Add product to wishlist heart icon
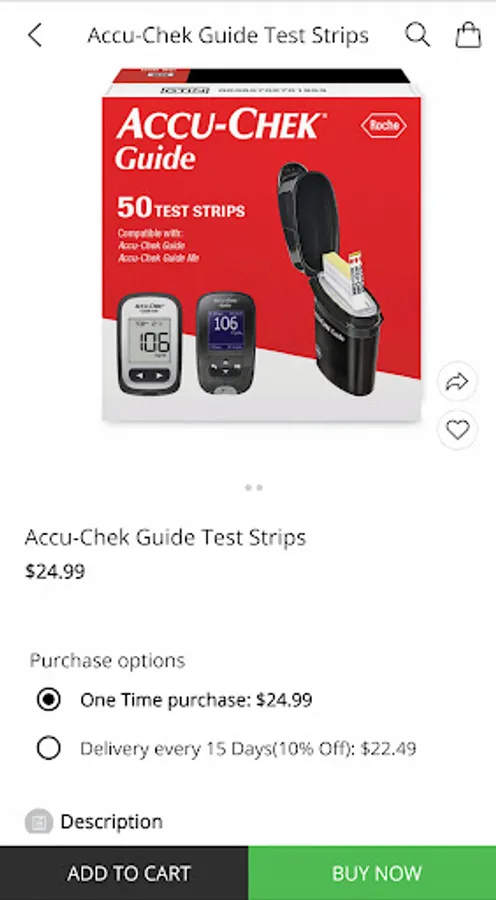The height and width of the screenshot is (900, 496). pyautogui.click(x=458, y=430)
